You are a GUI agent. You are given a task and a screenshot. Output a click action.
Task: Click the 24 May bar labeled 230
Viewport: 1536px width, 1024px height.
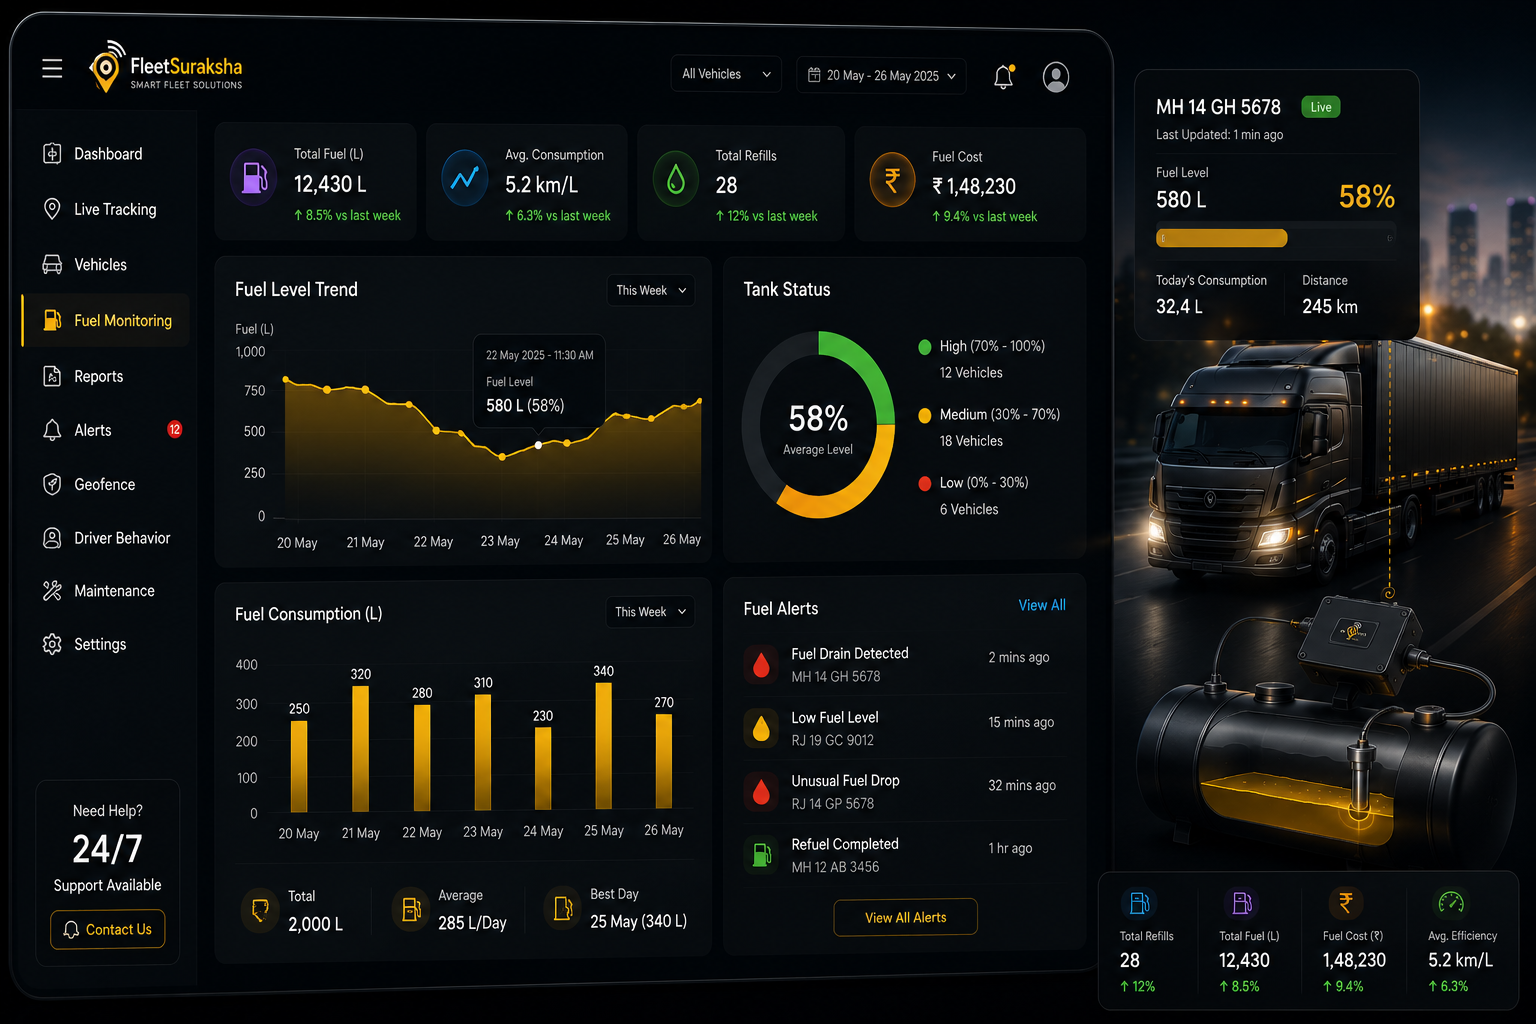click(543, 768)
